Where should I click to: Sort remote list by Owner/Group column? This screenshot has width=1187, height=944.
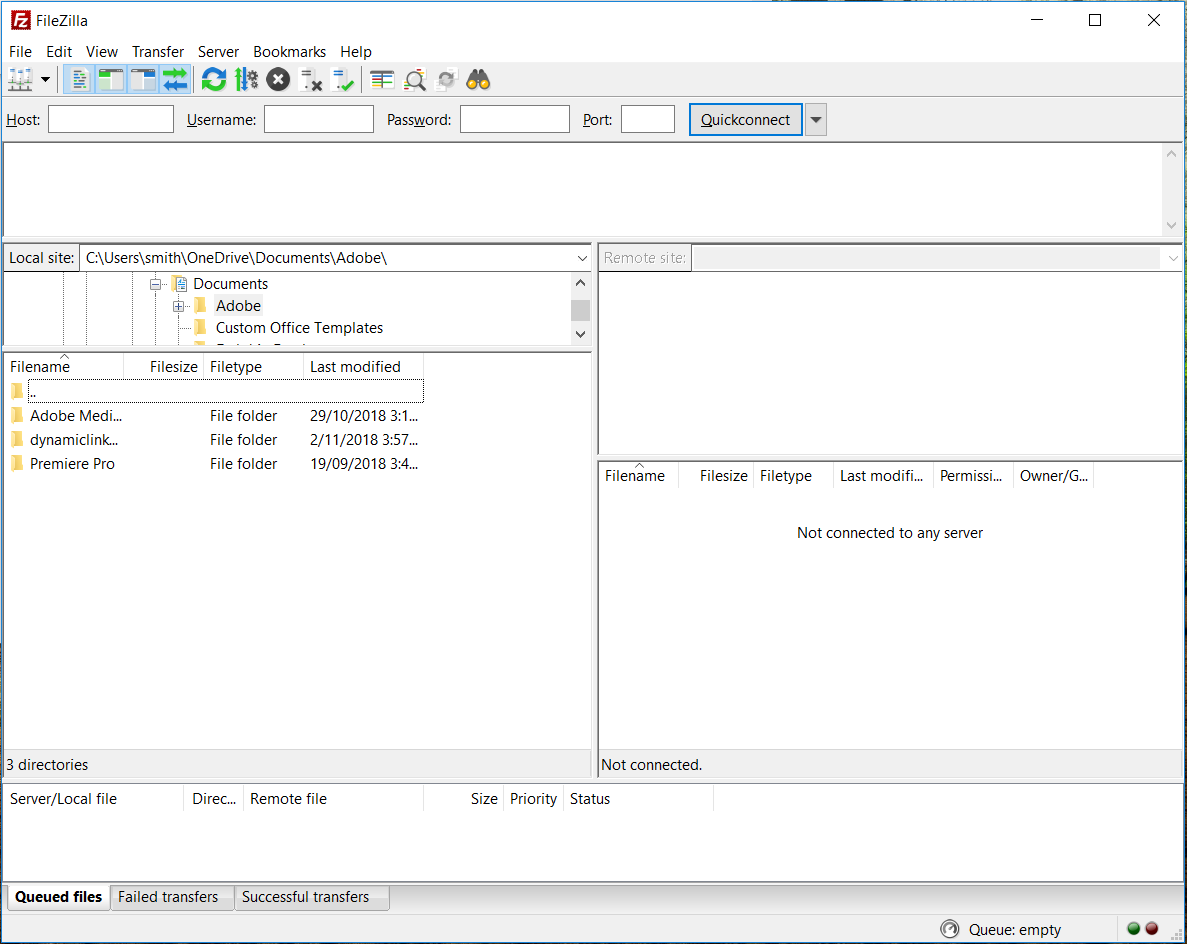1054,475
